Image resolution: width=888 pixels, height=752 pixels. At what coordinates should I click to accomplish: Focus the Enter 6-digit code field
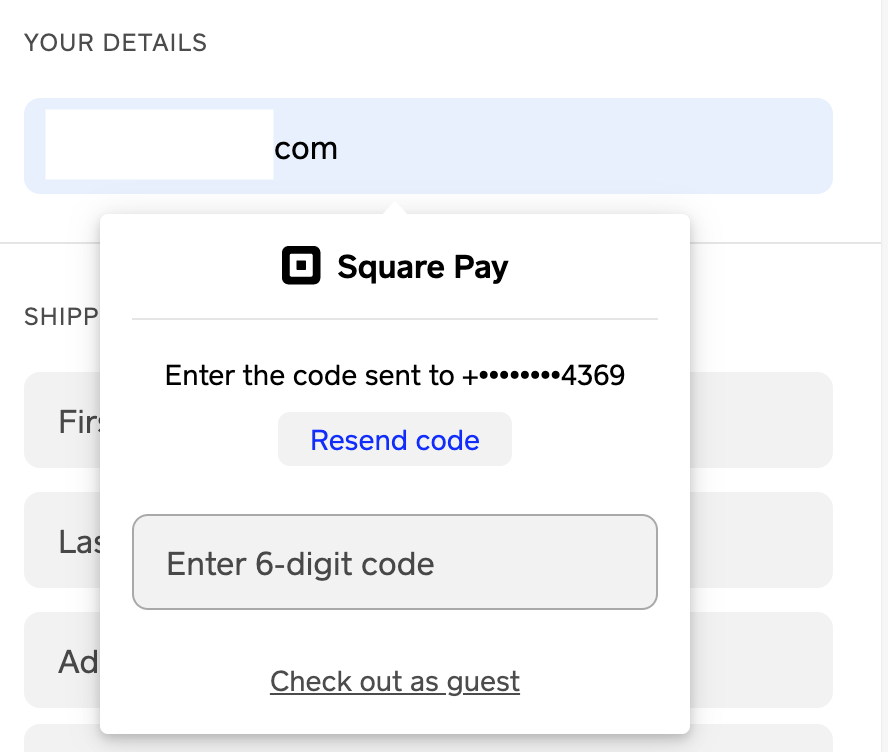[394, 562]
